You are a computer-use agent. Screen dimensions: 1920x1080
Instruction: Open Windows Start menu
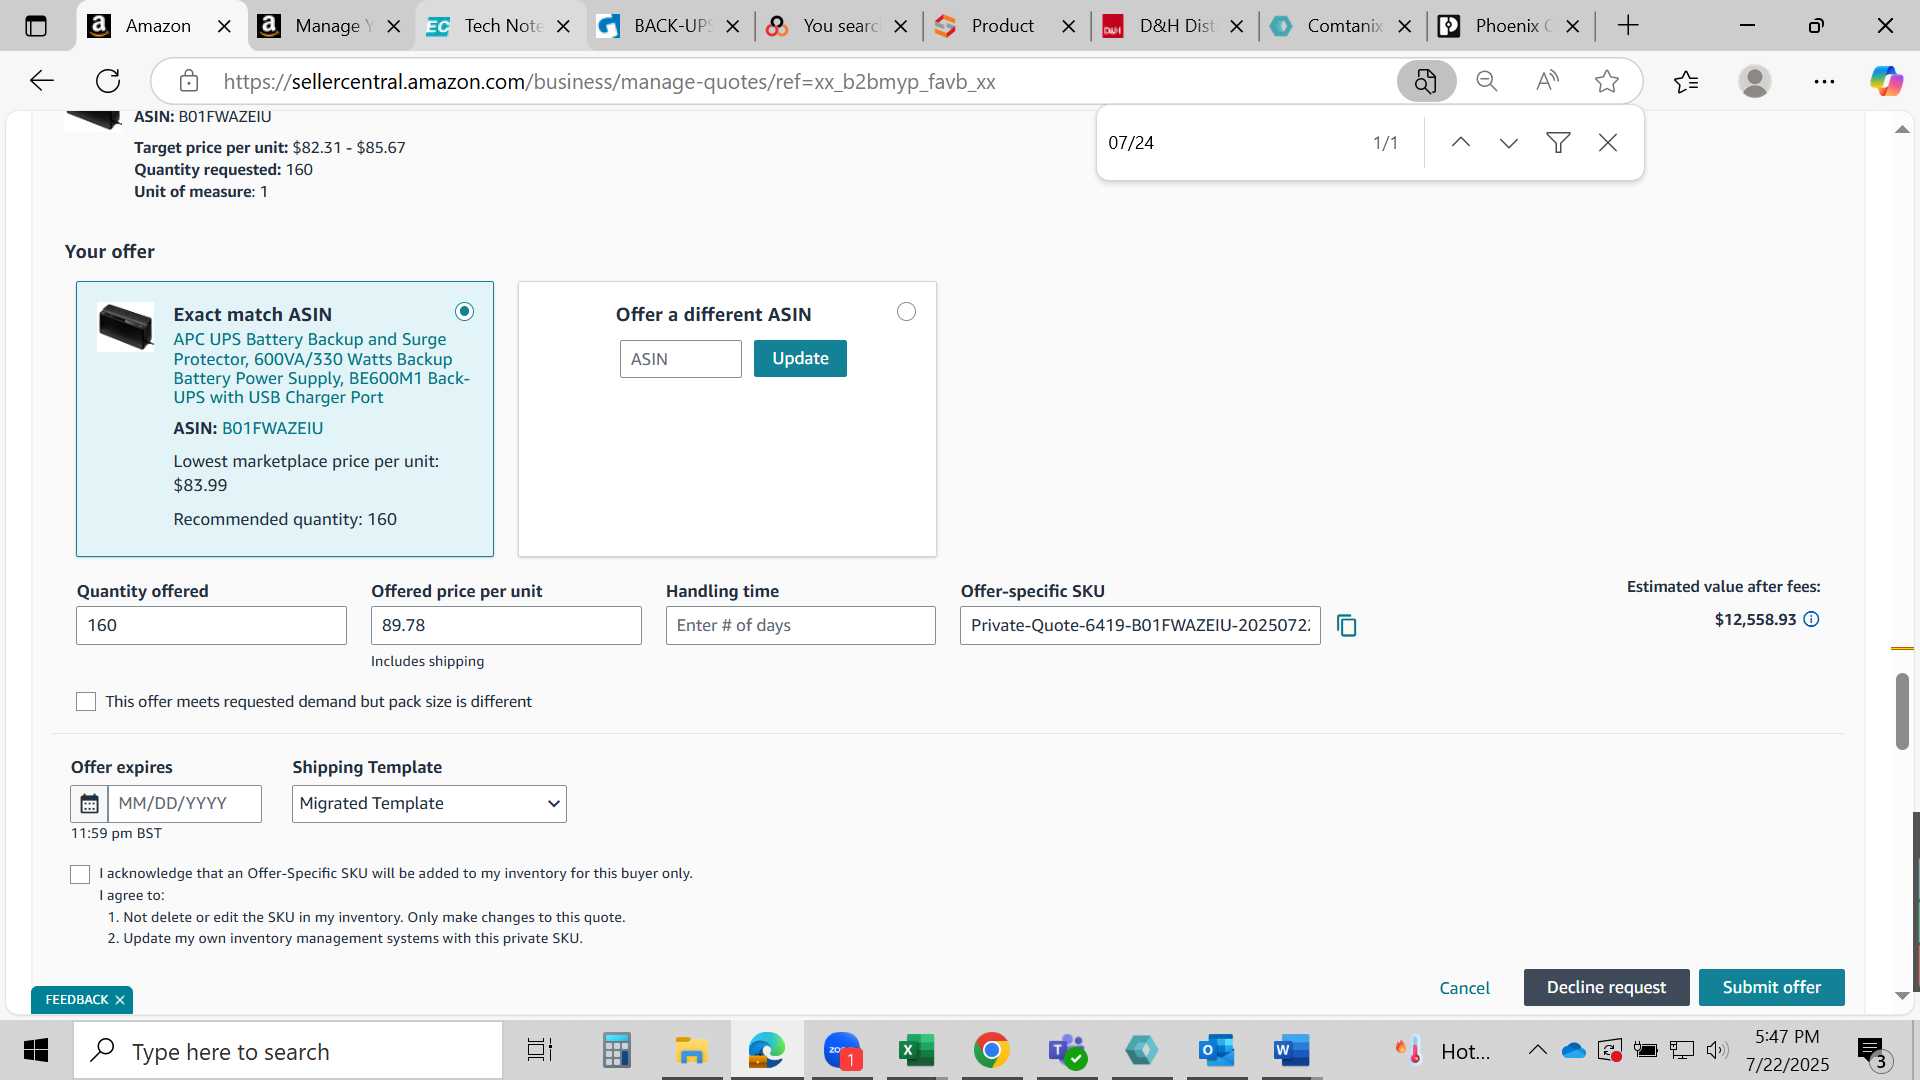pos(36,1051)
